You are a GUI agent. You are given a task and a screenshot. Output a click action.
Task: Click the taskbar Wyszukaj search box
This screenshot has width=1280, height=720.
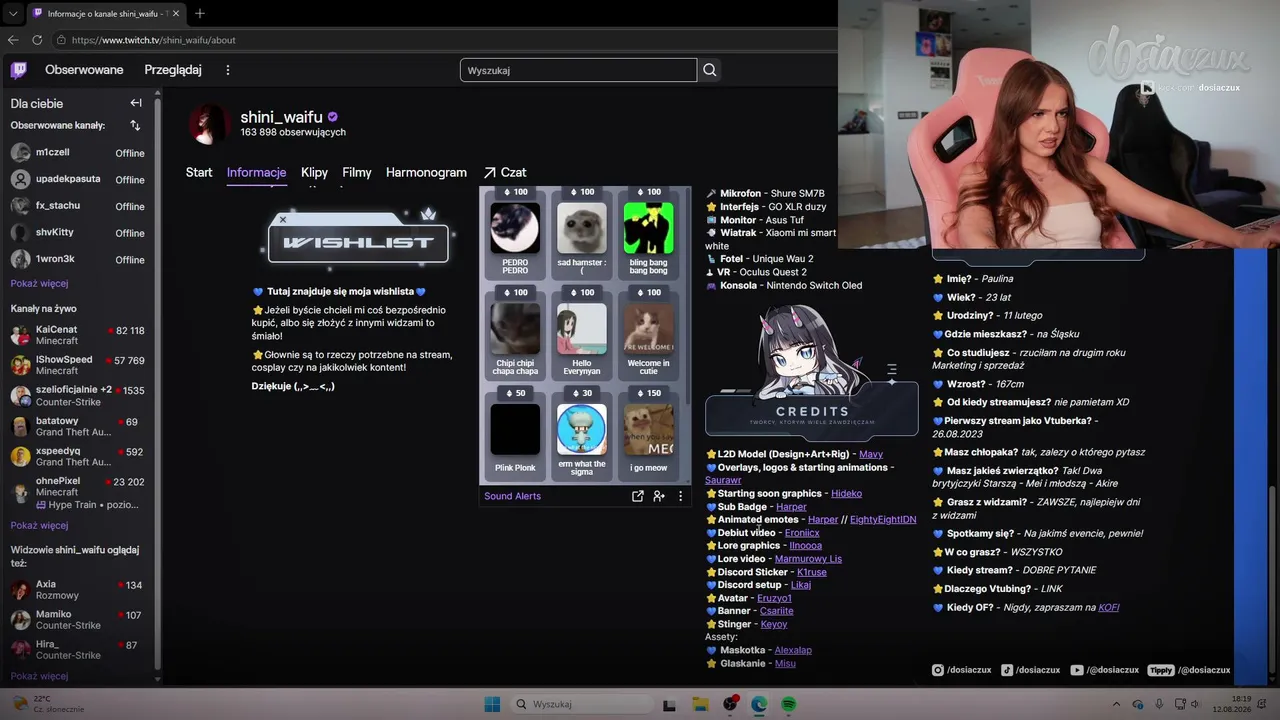pyautogui.click(x=581, y=704)
